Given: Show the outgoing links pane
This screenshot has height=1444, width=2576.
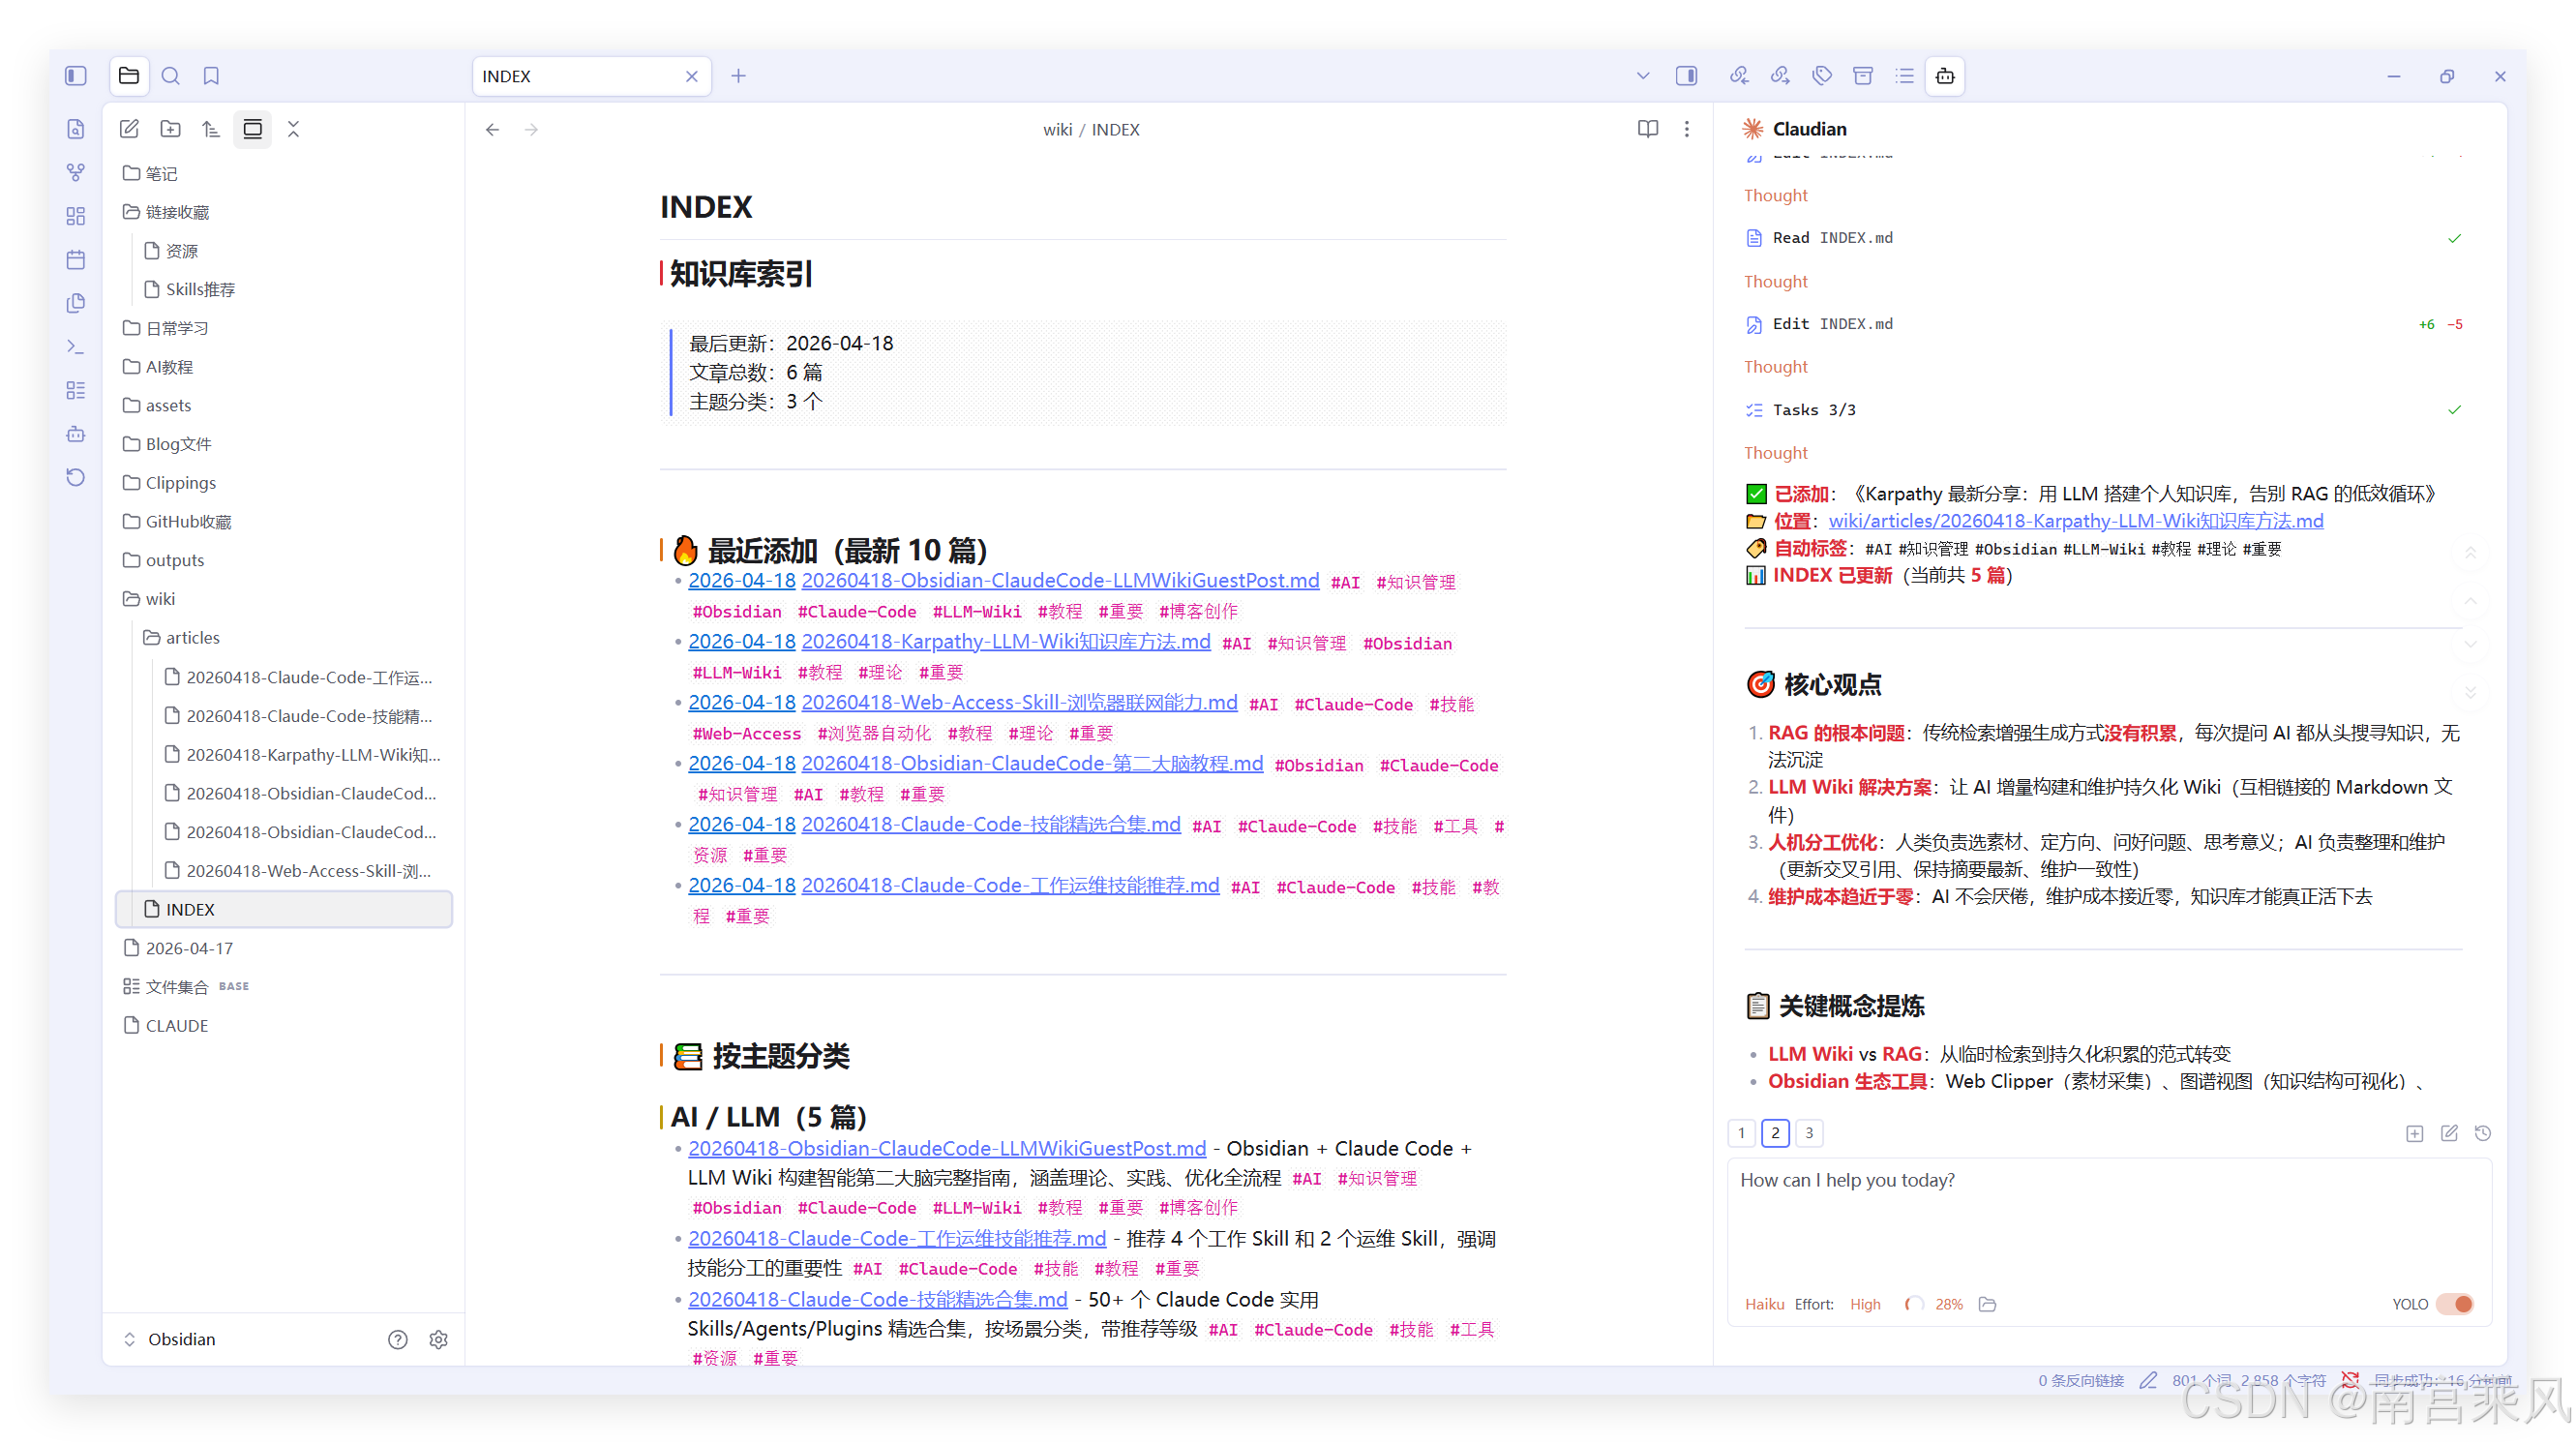Looking at the screenshot, I should coord(1780,76).
